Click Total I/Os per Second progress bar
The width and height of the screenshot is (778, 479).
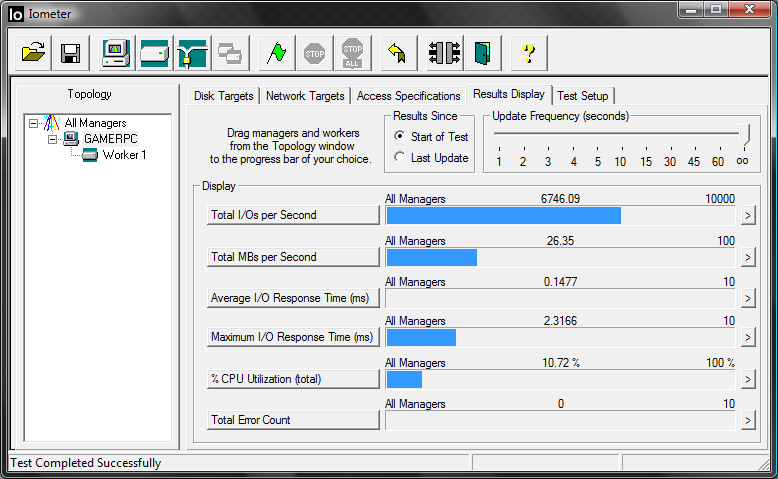click(x=560, y=215)
